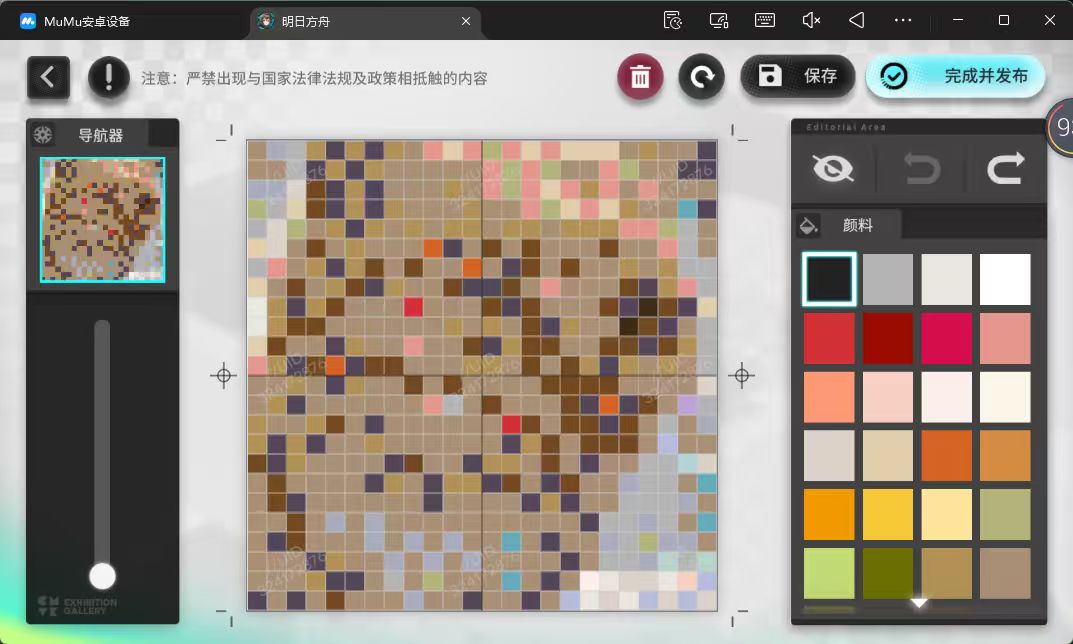Choose the salmon pink swatch
Viewport: 1073px width, 644px height.
click(x=1005, y=338)
